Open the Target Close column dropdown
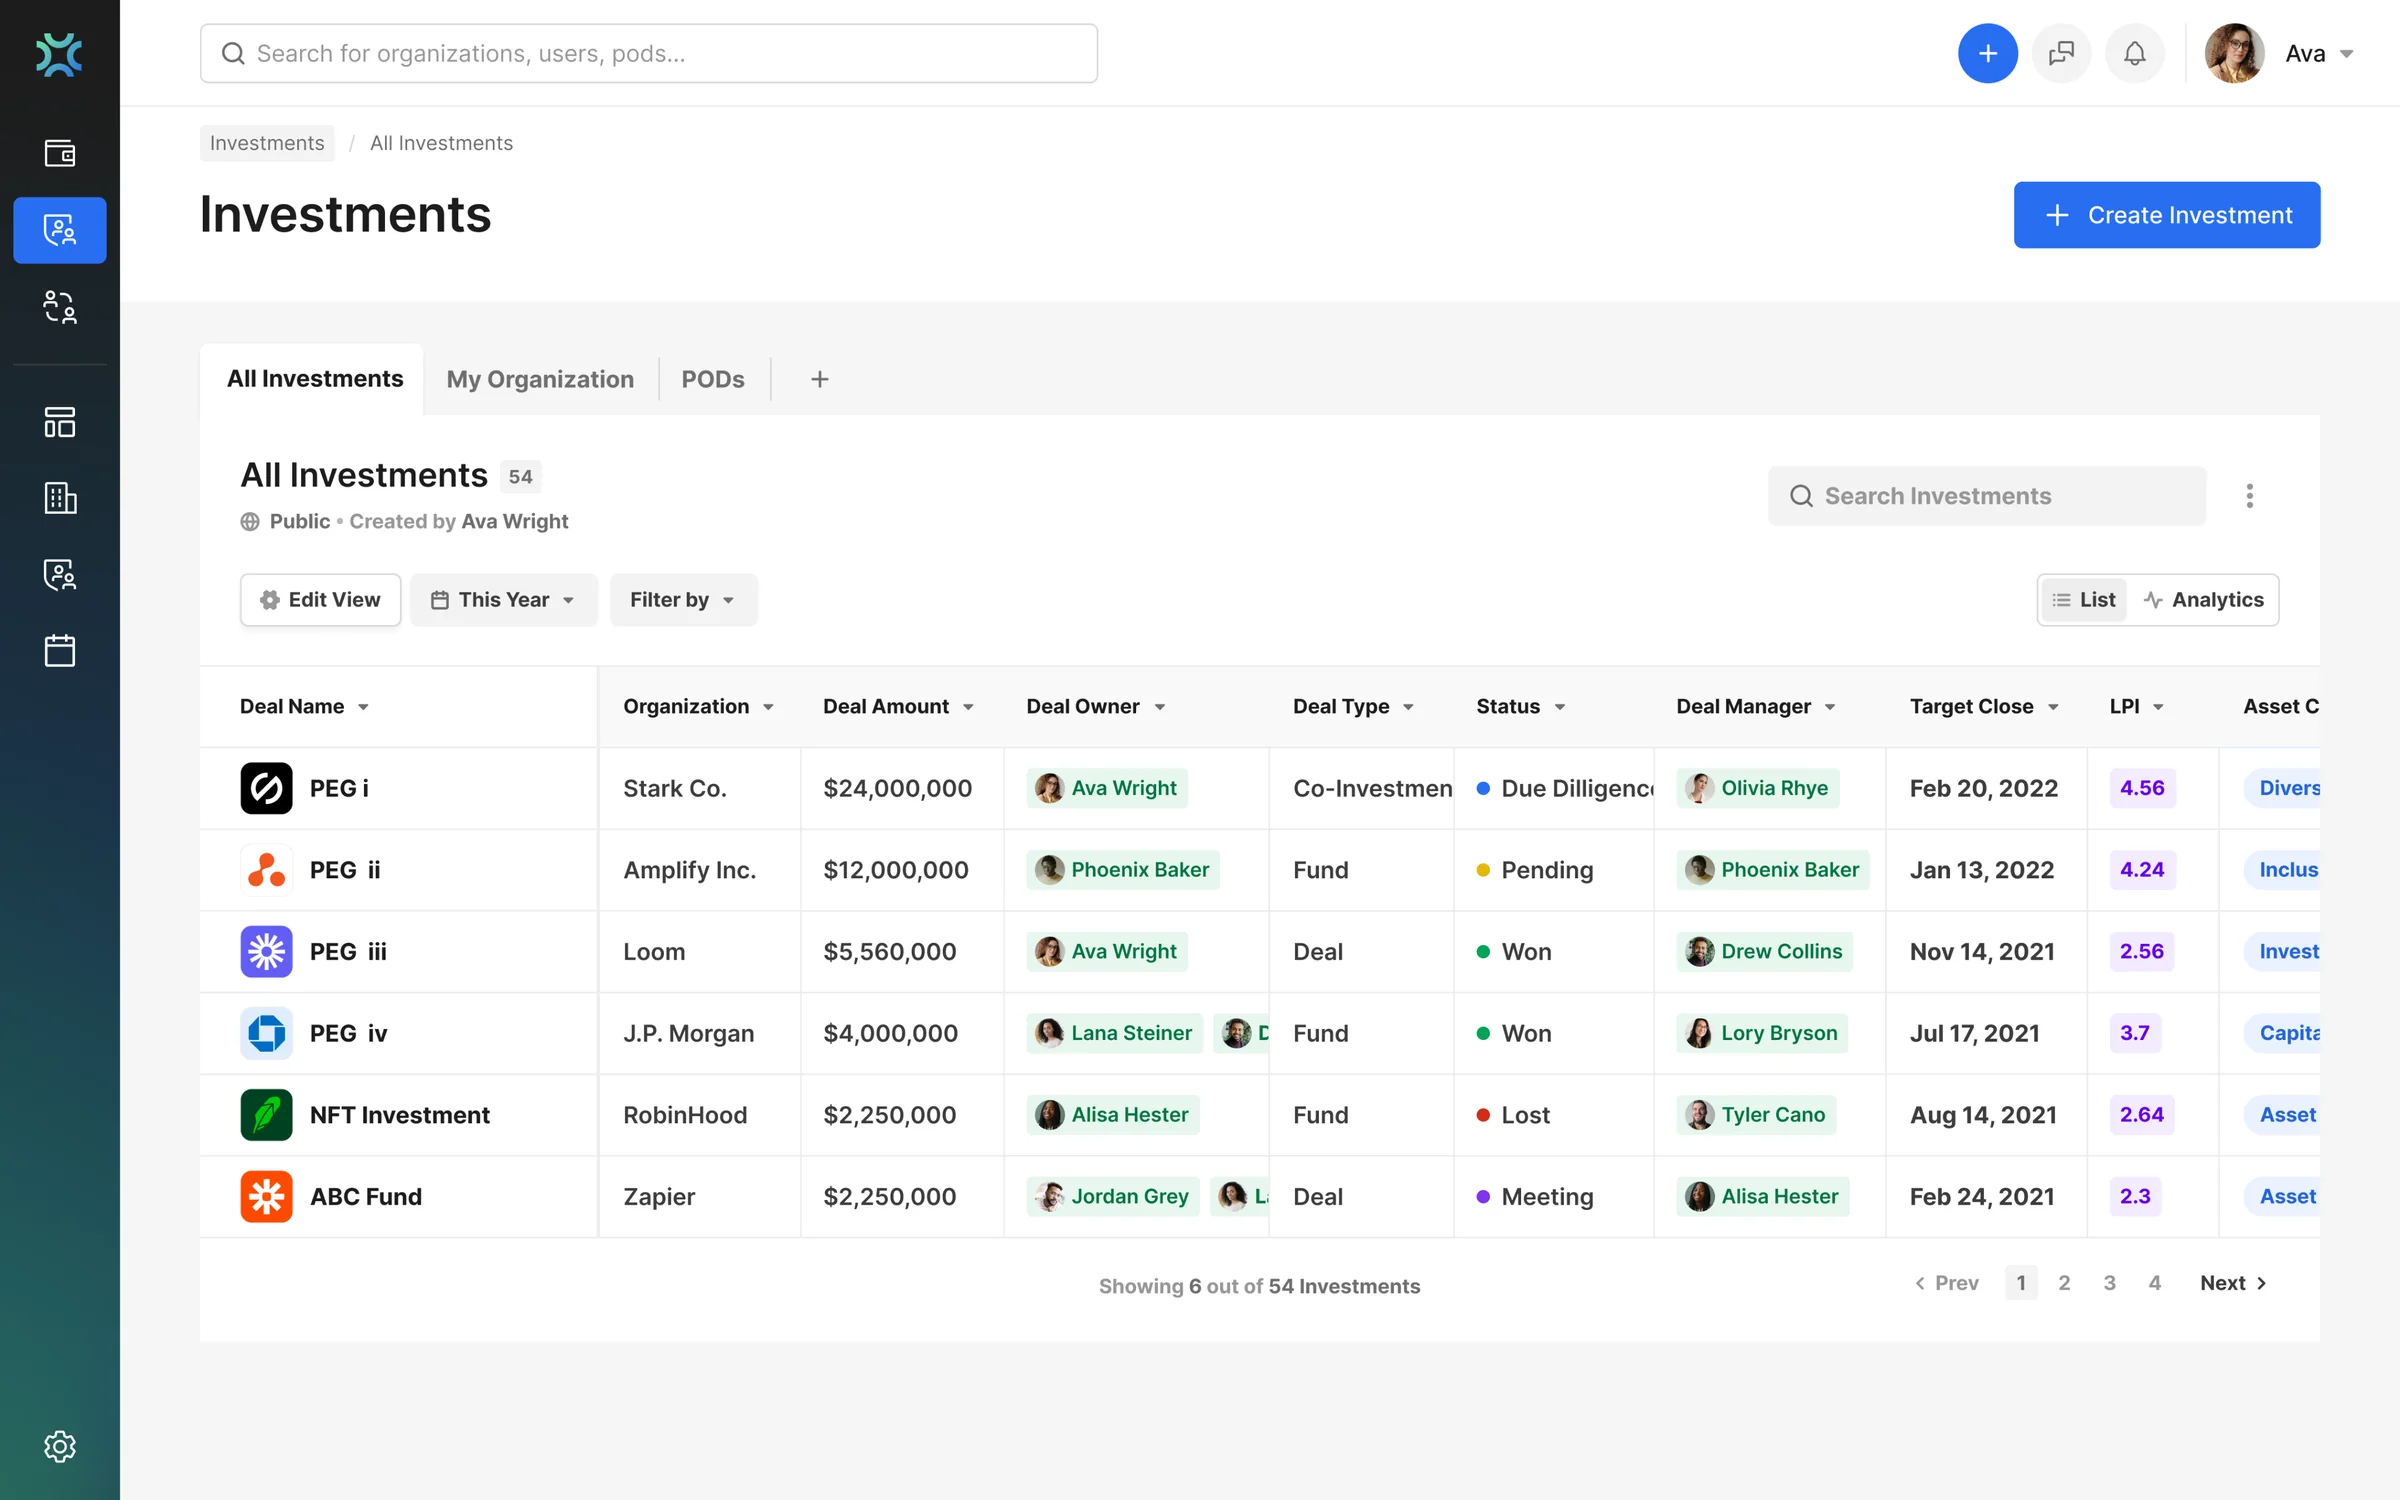This screenshot has height=1500, width=2400. pyautogui.click(x=2053, y=707)
